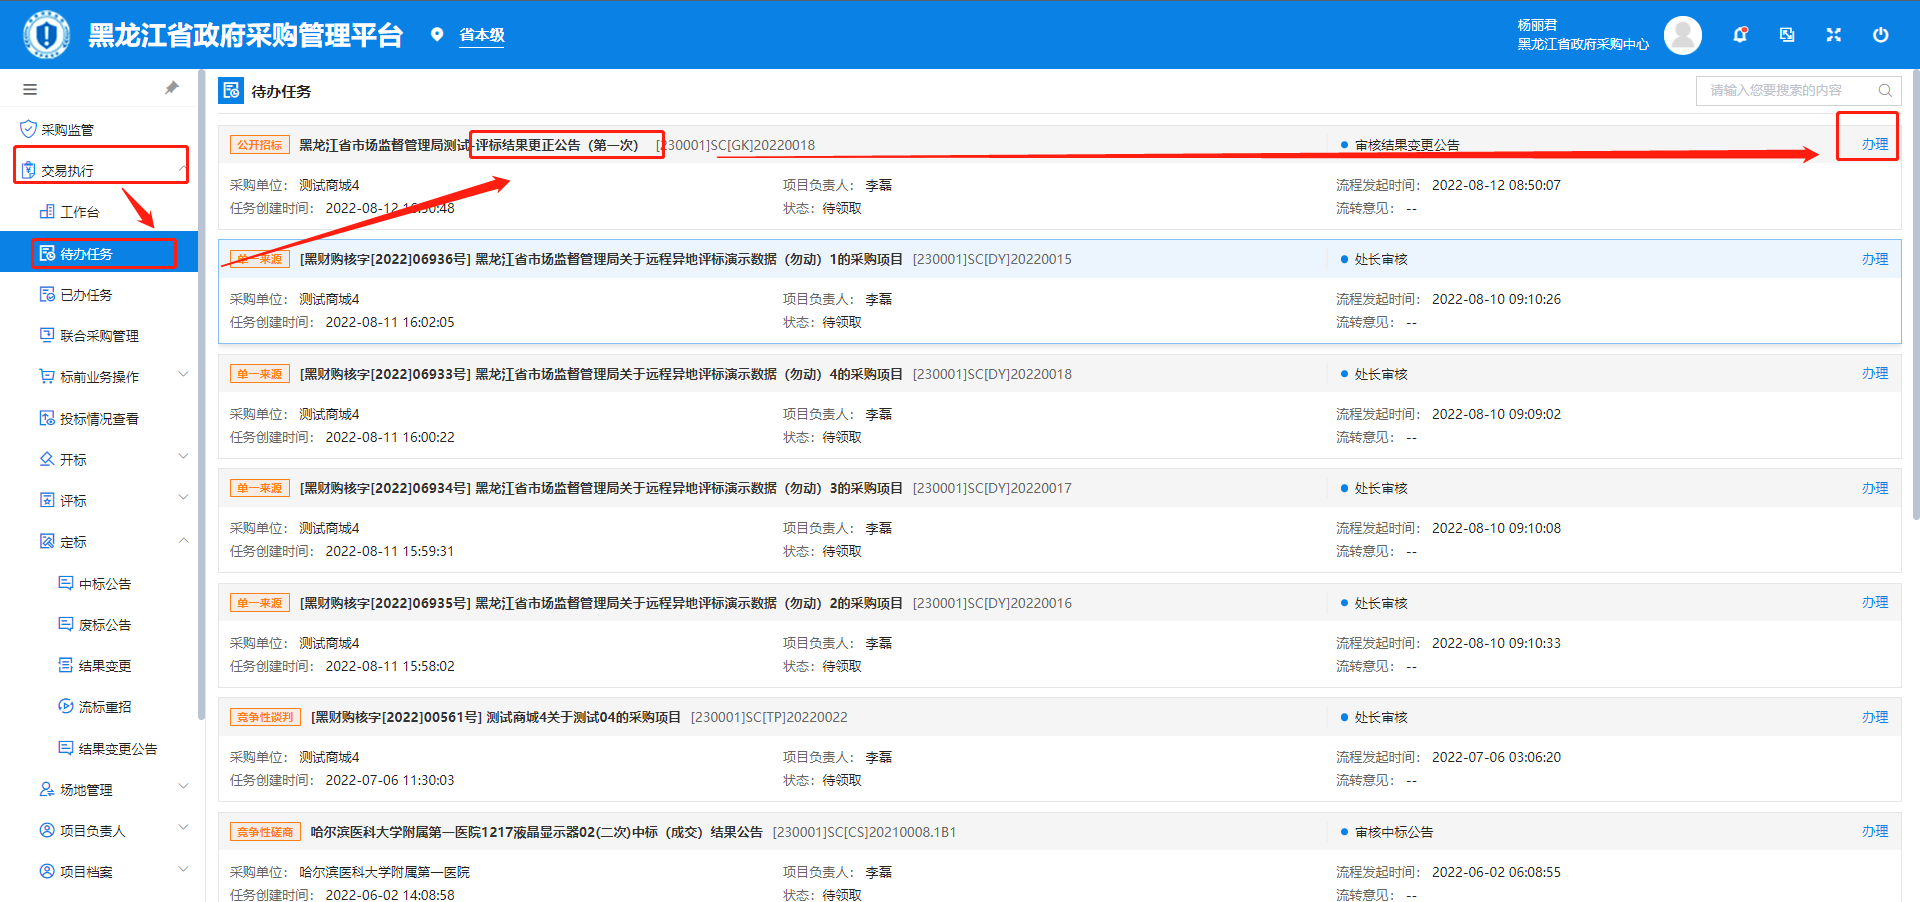
Task: Open 结果变更 under 定标
Action: coord(105,665)
